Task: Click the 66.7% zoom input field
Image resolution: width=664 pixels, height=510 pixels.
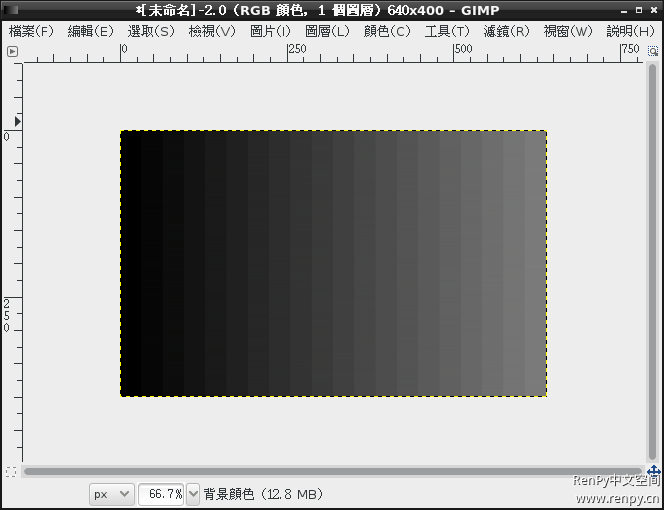Action: [161, 494]
